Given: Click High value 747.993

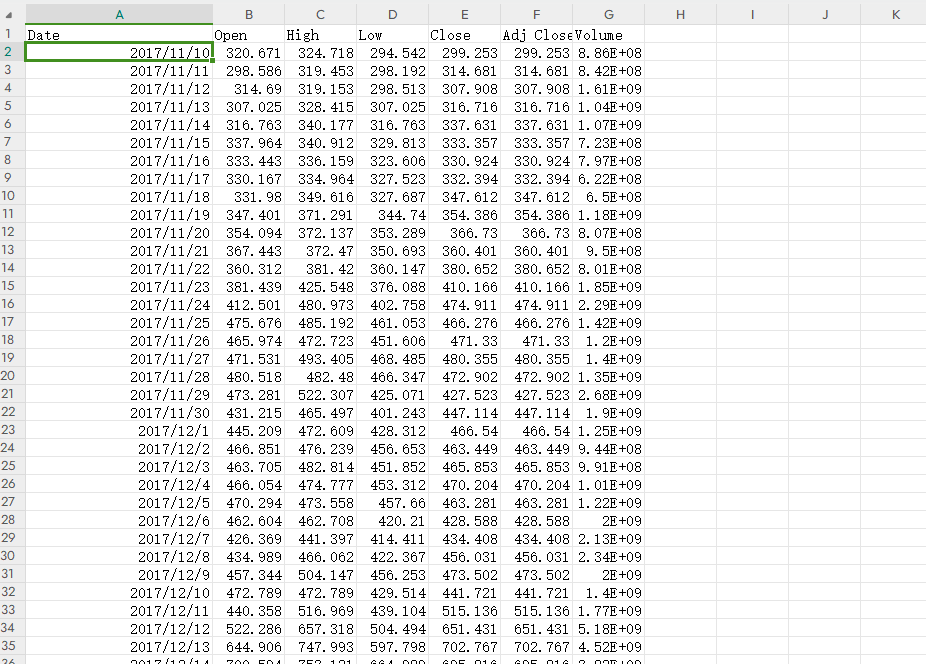Looking at the screenshot, I should pos(321,646).
